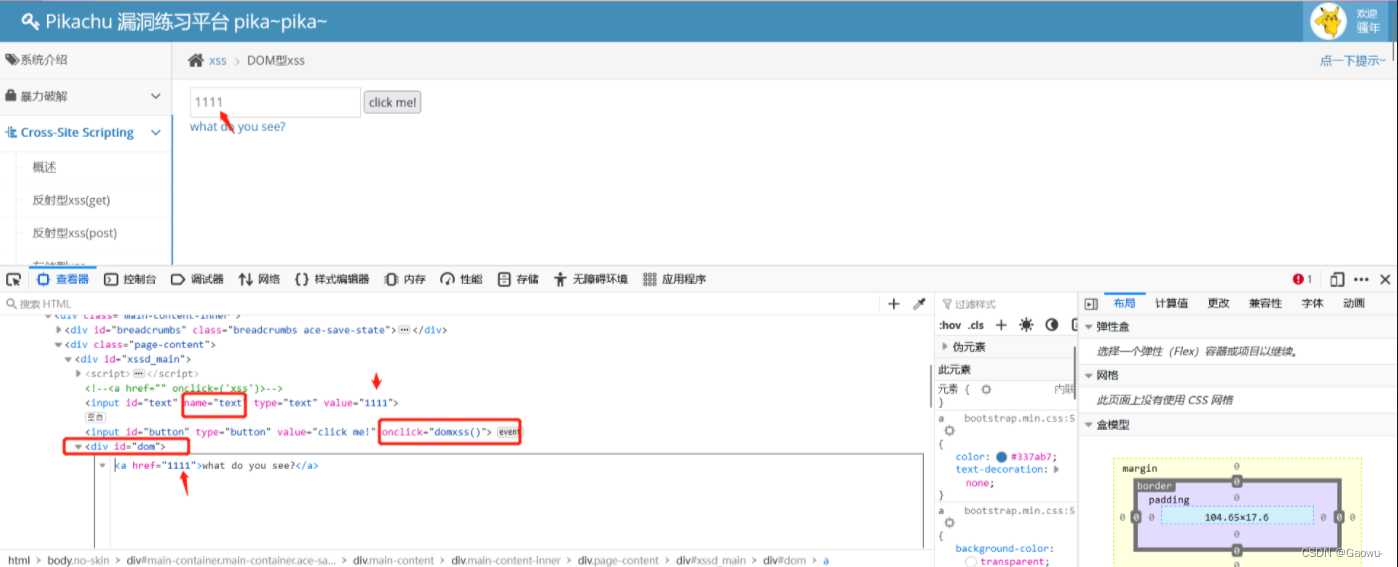Open the 应用程序 application tab
This screenshot has width=1398, height=567.
(x=675, y=279)
